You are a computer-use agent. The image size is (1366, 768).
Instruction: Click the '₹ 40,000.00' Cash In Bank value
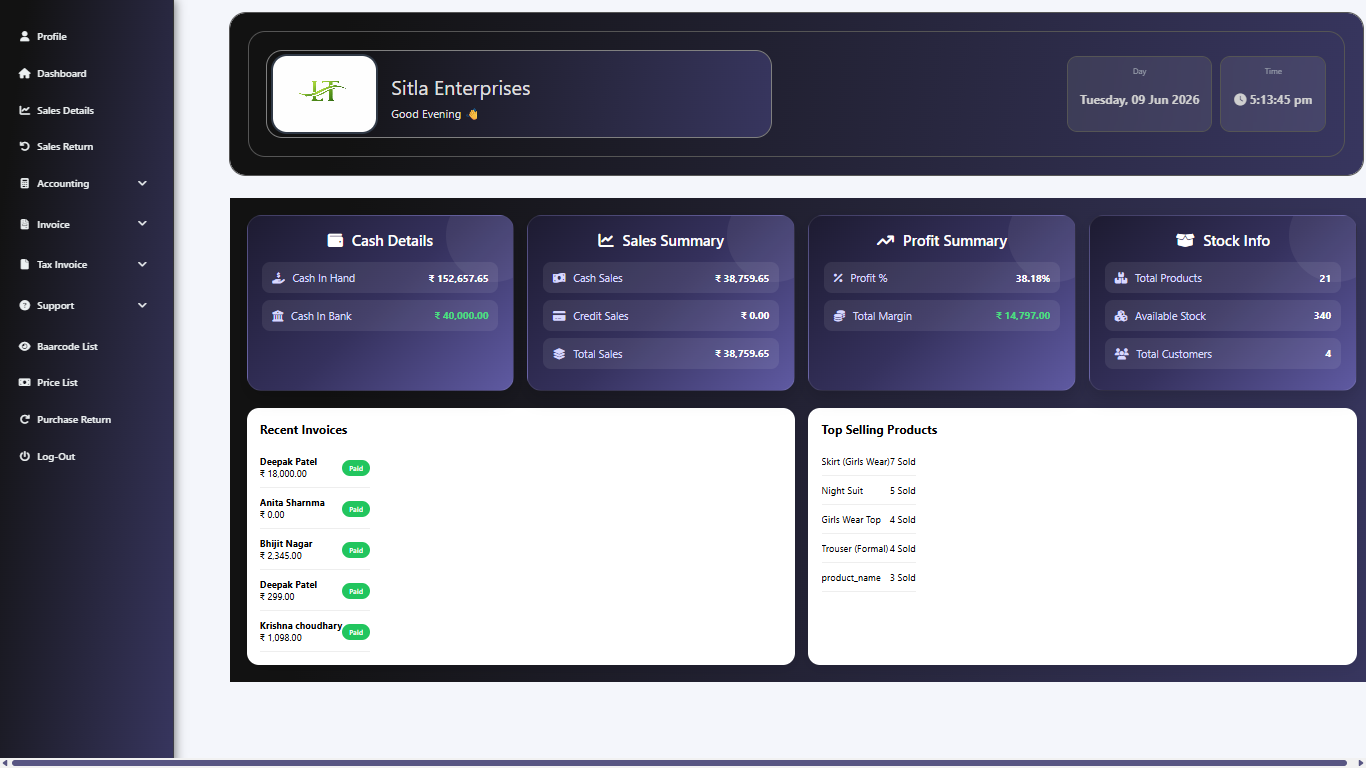462,316
